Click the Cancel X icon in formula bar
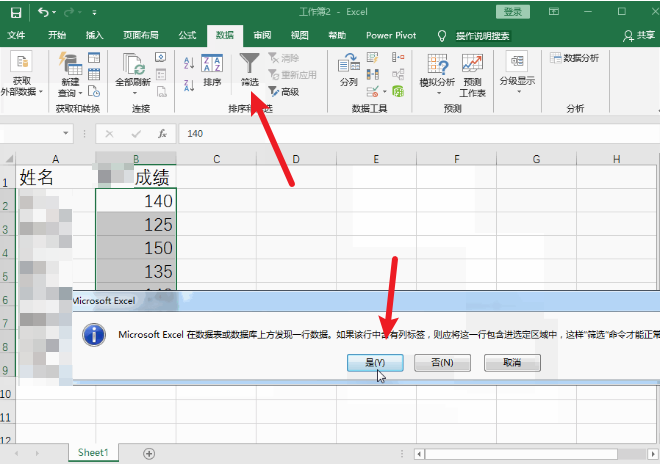This screenshot has width=661, height=465. [110, 134]
